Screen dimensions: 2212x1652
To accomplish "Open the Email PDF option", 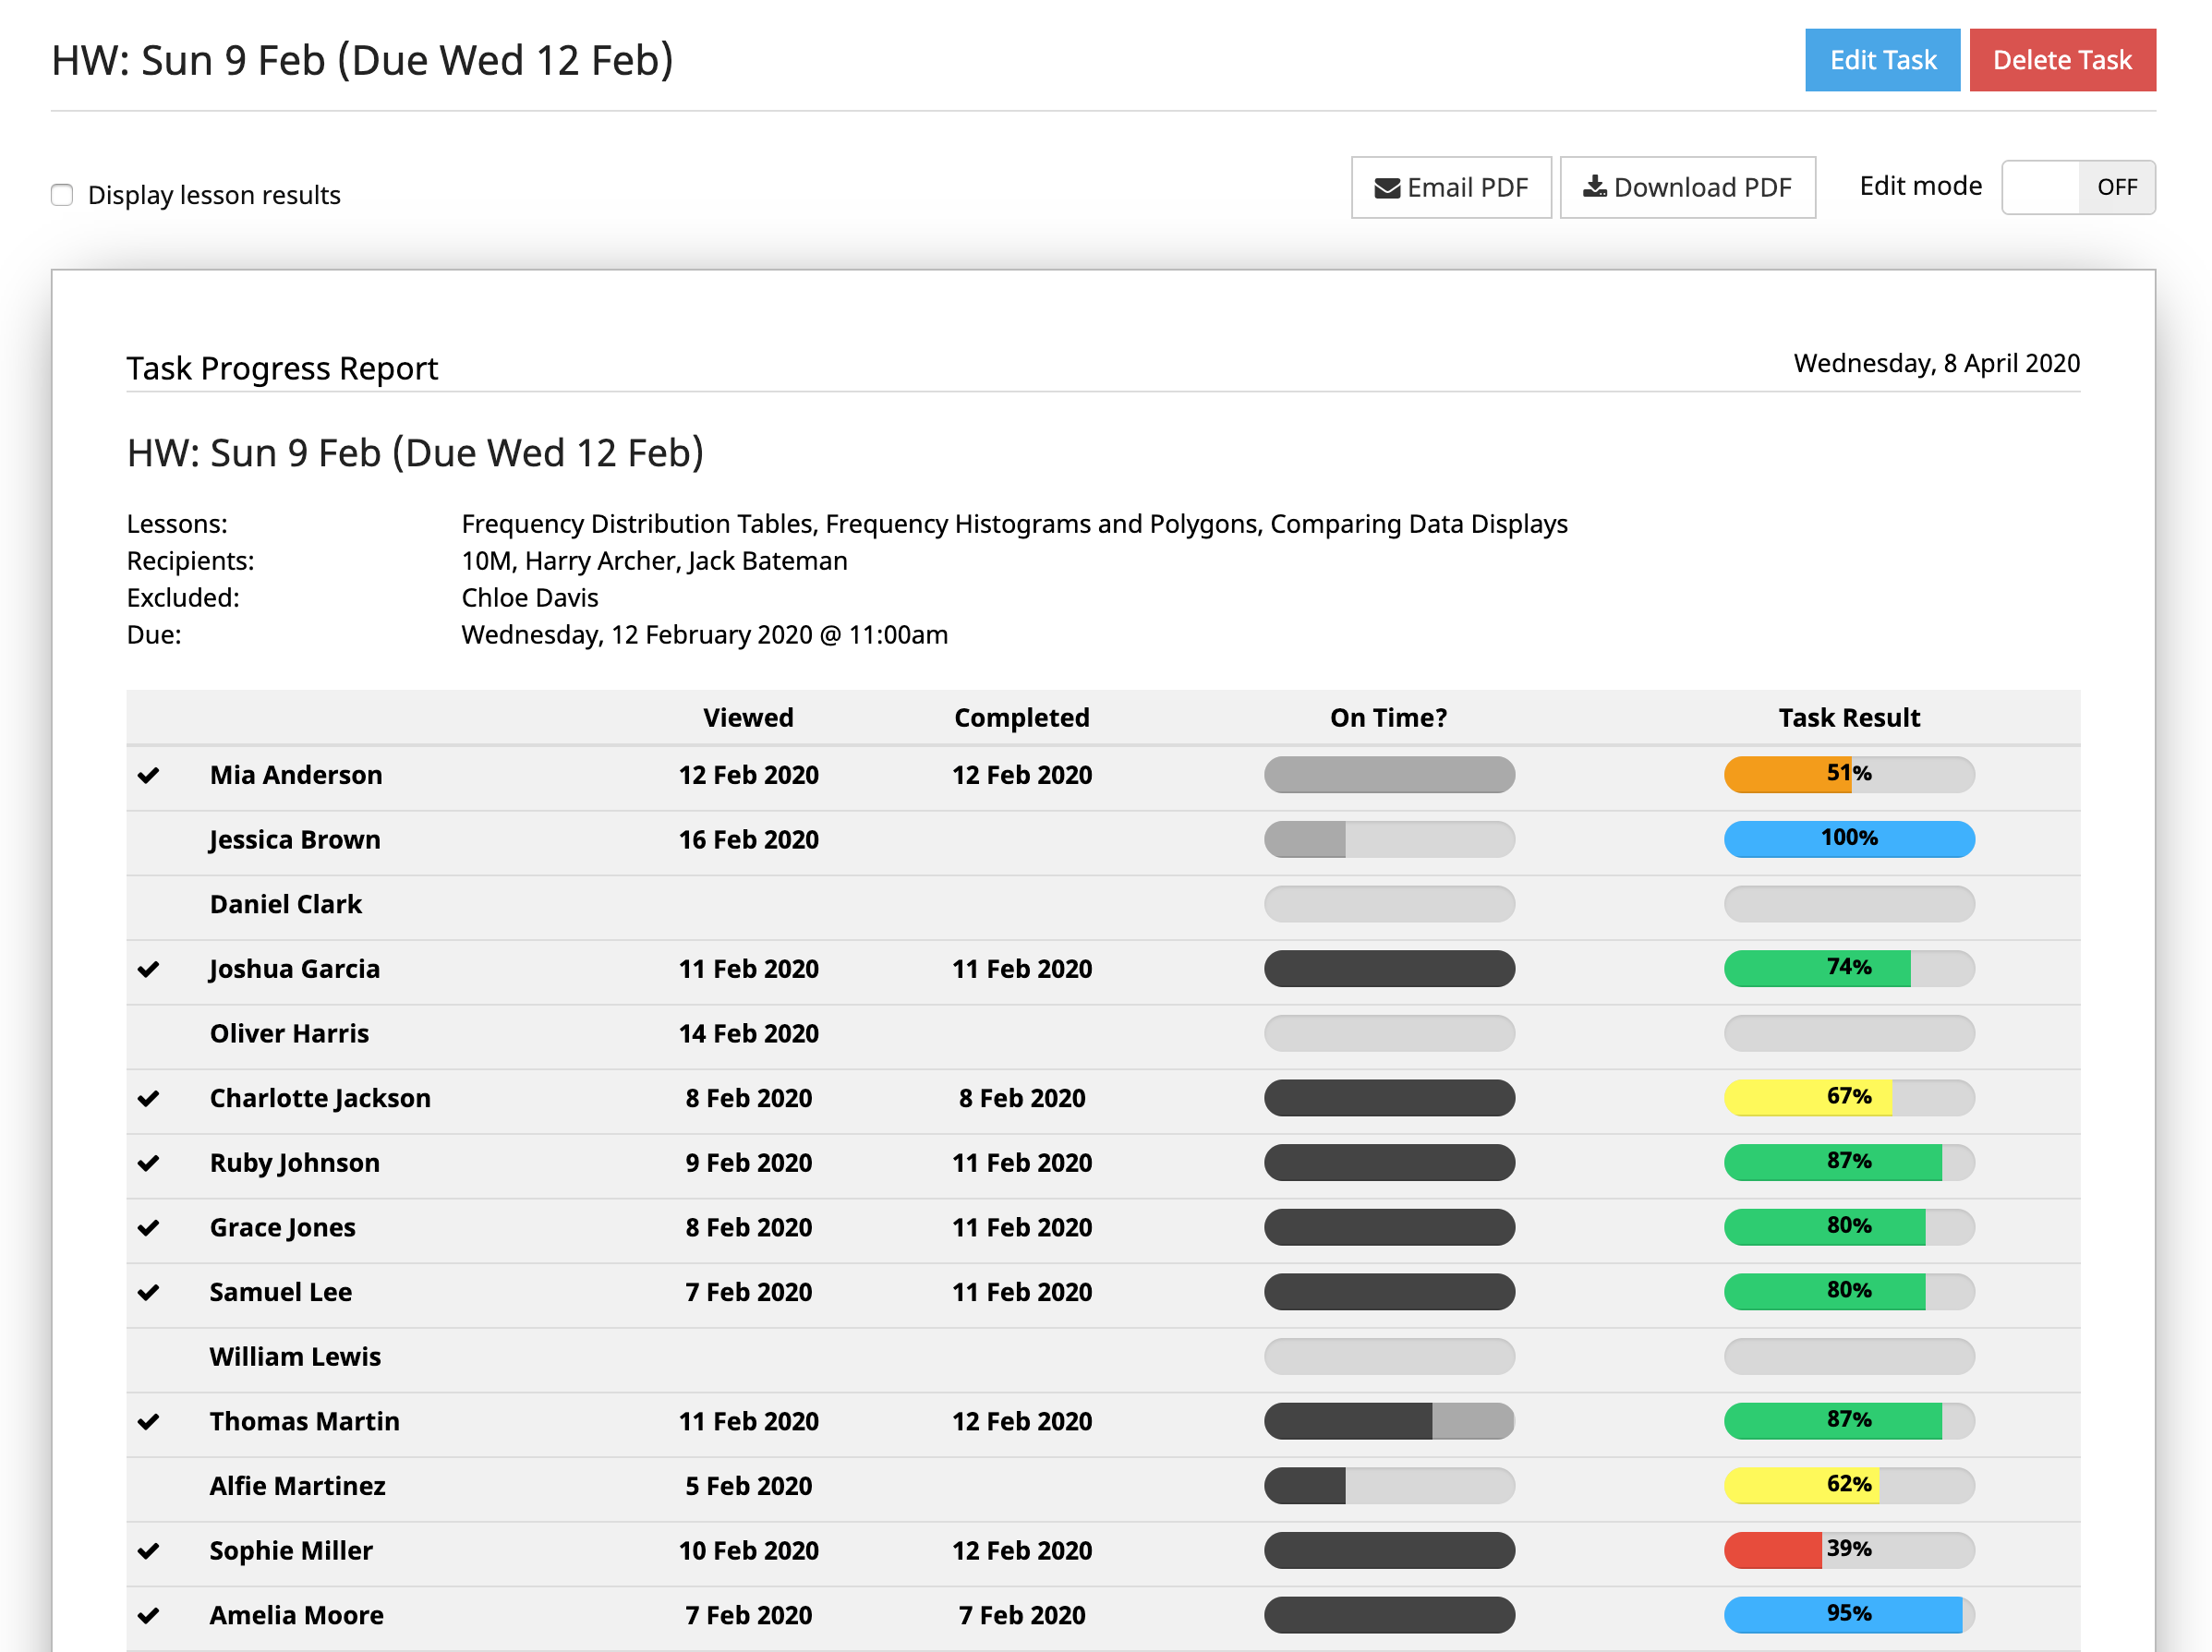I will [1451, 187].
